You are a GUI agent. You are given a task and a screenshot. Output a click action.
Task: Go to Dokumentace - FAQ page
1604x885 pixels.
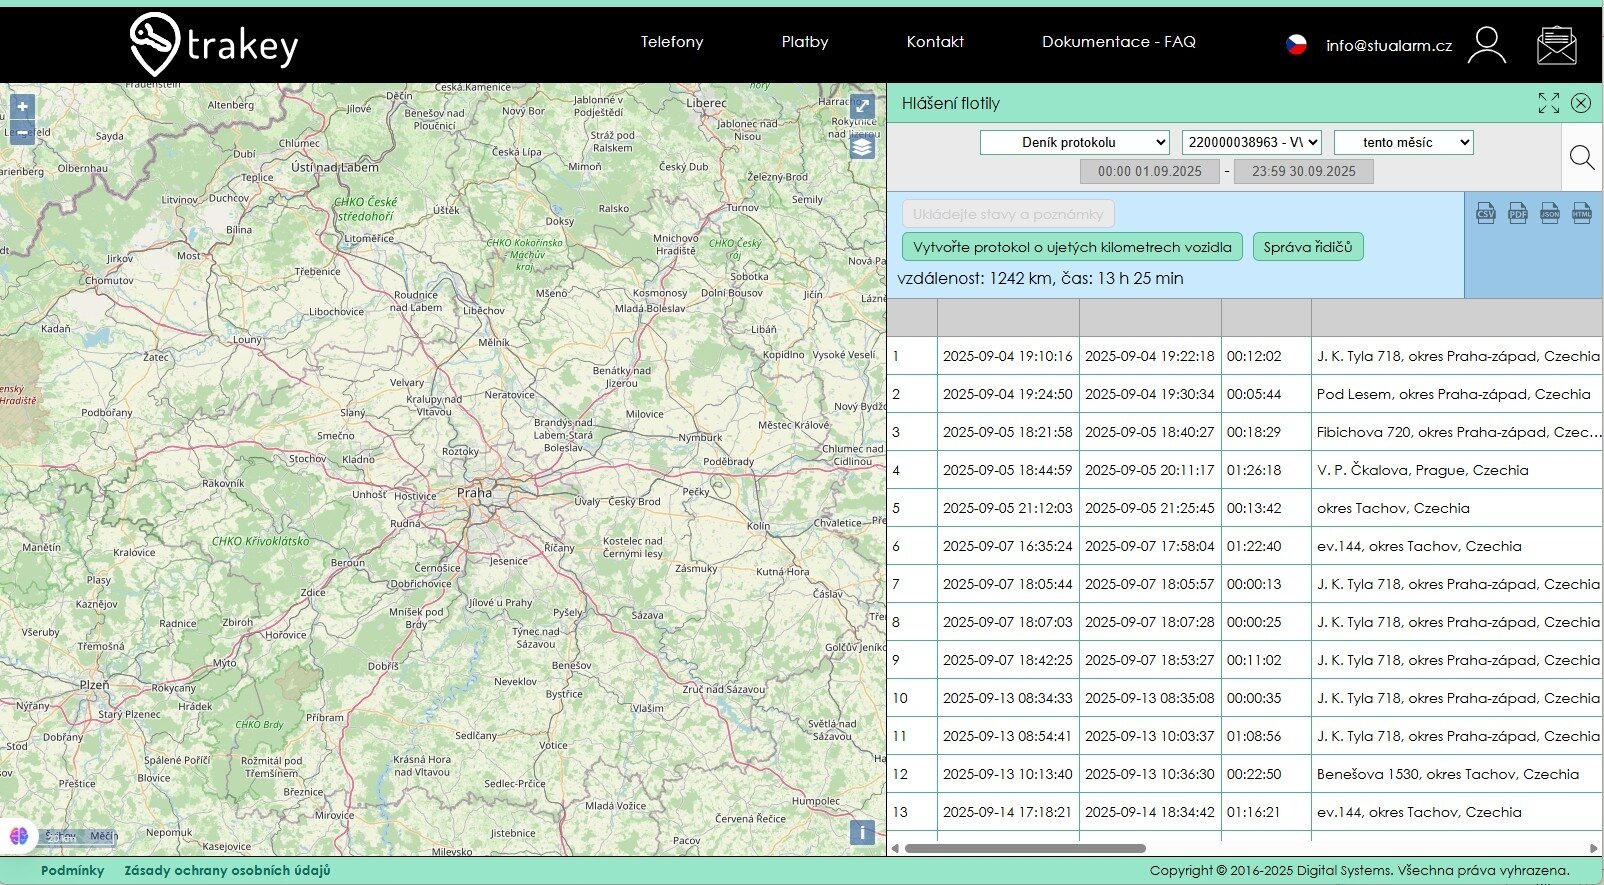tap(1118, 42)
